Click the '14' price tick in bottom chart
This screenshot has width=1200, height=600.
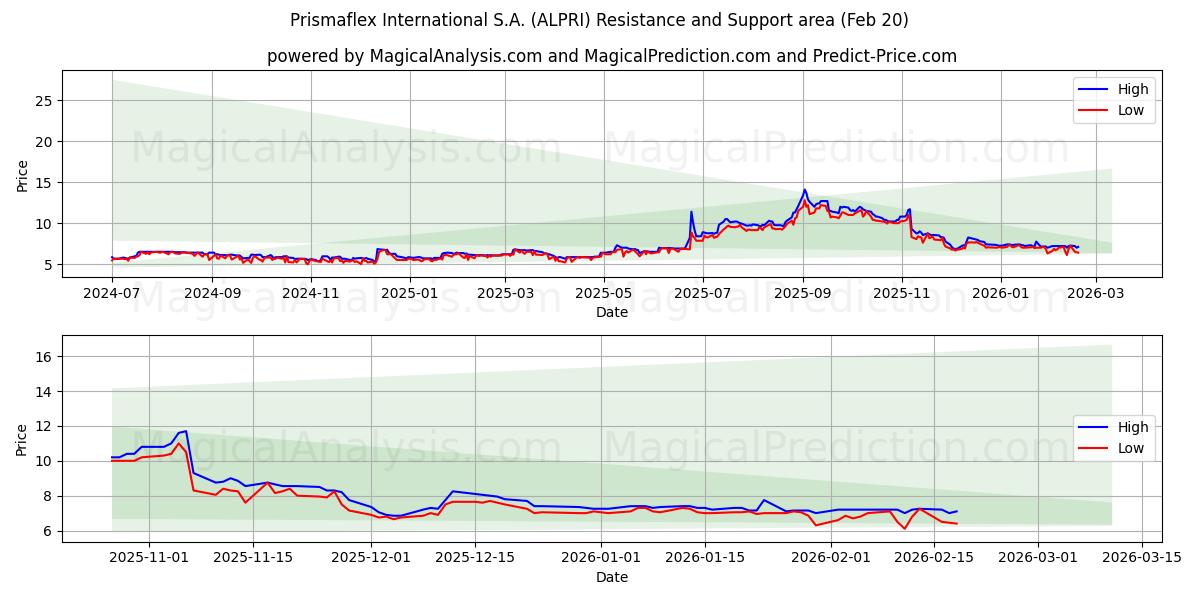click(x=44, y=392)
